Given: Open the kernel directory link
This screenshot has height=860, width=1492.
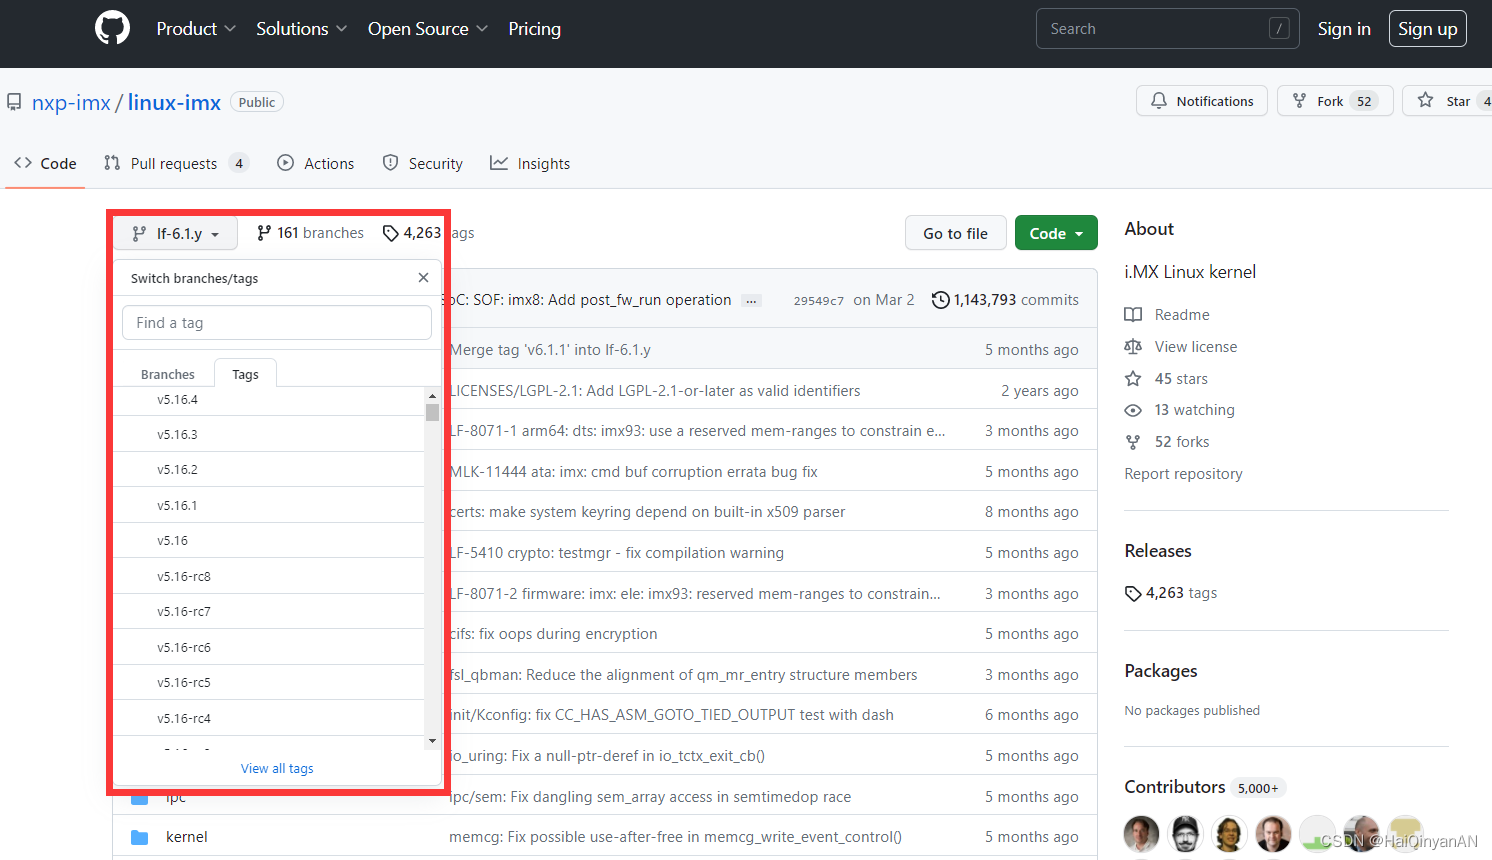Looking at the screenshot, I should coord(187,837).
